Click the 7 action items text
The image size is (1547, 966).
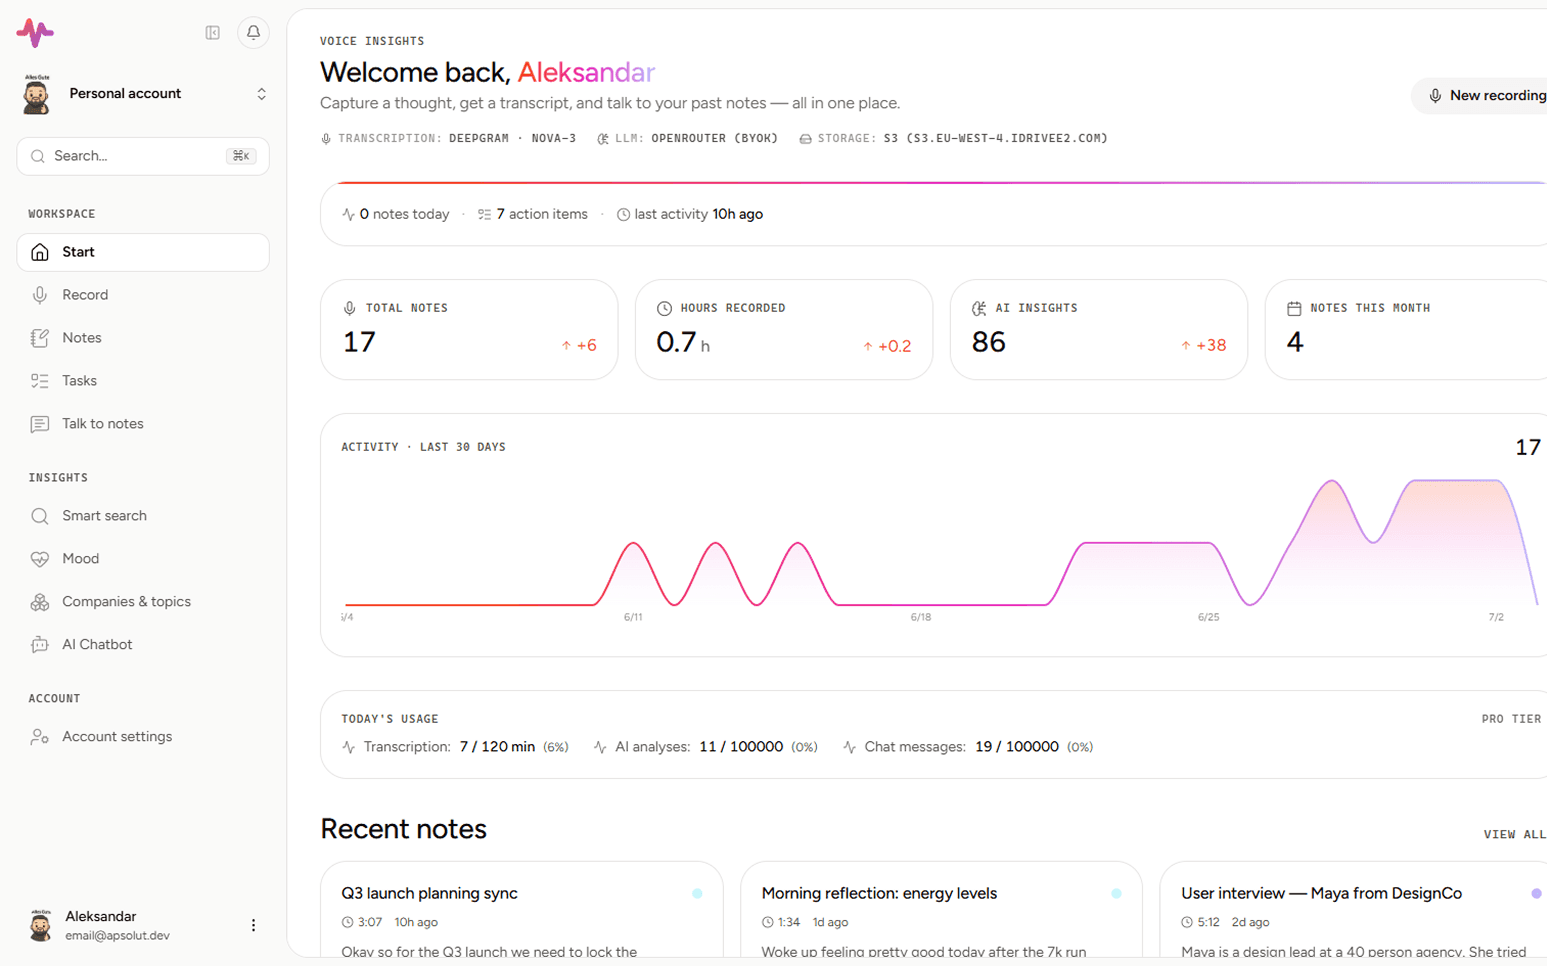pyautogui.click(x=542, y=214)
